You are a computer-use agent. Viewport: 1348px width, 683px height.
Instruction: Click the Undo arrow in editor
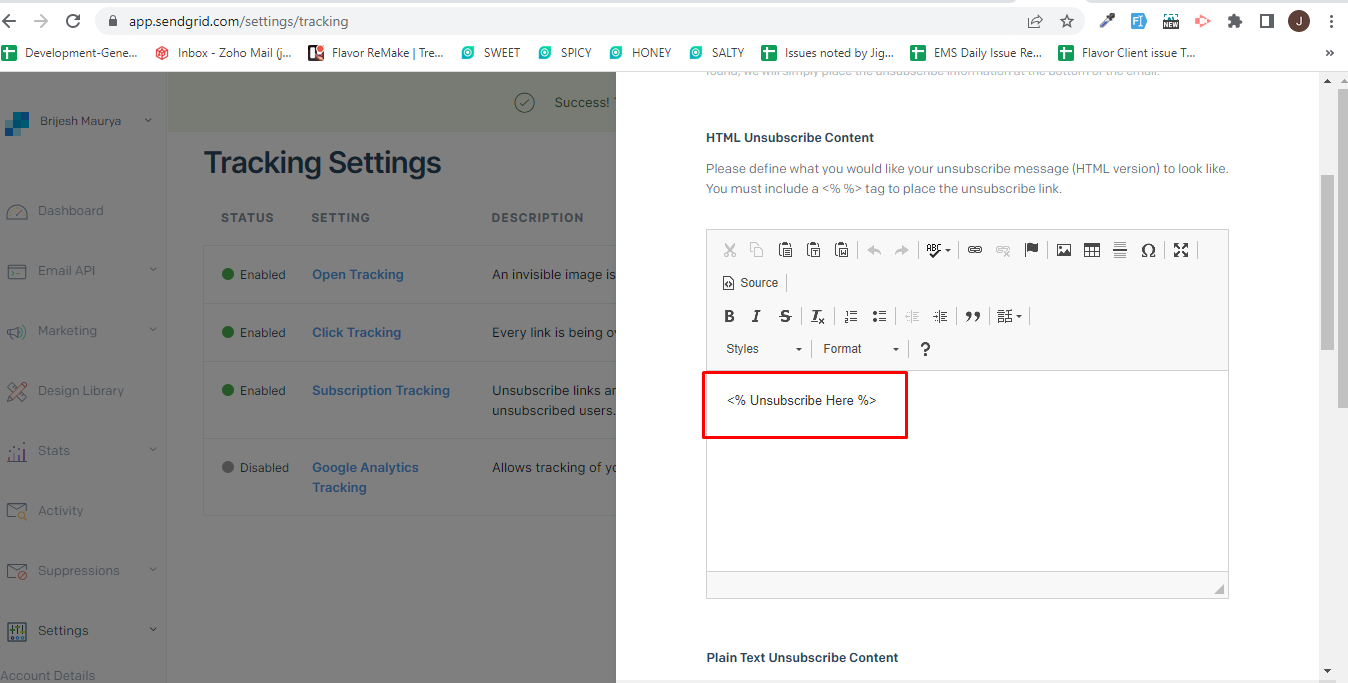click(x=874, y=250)
